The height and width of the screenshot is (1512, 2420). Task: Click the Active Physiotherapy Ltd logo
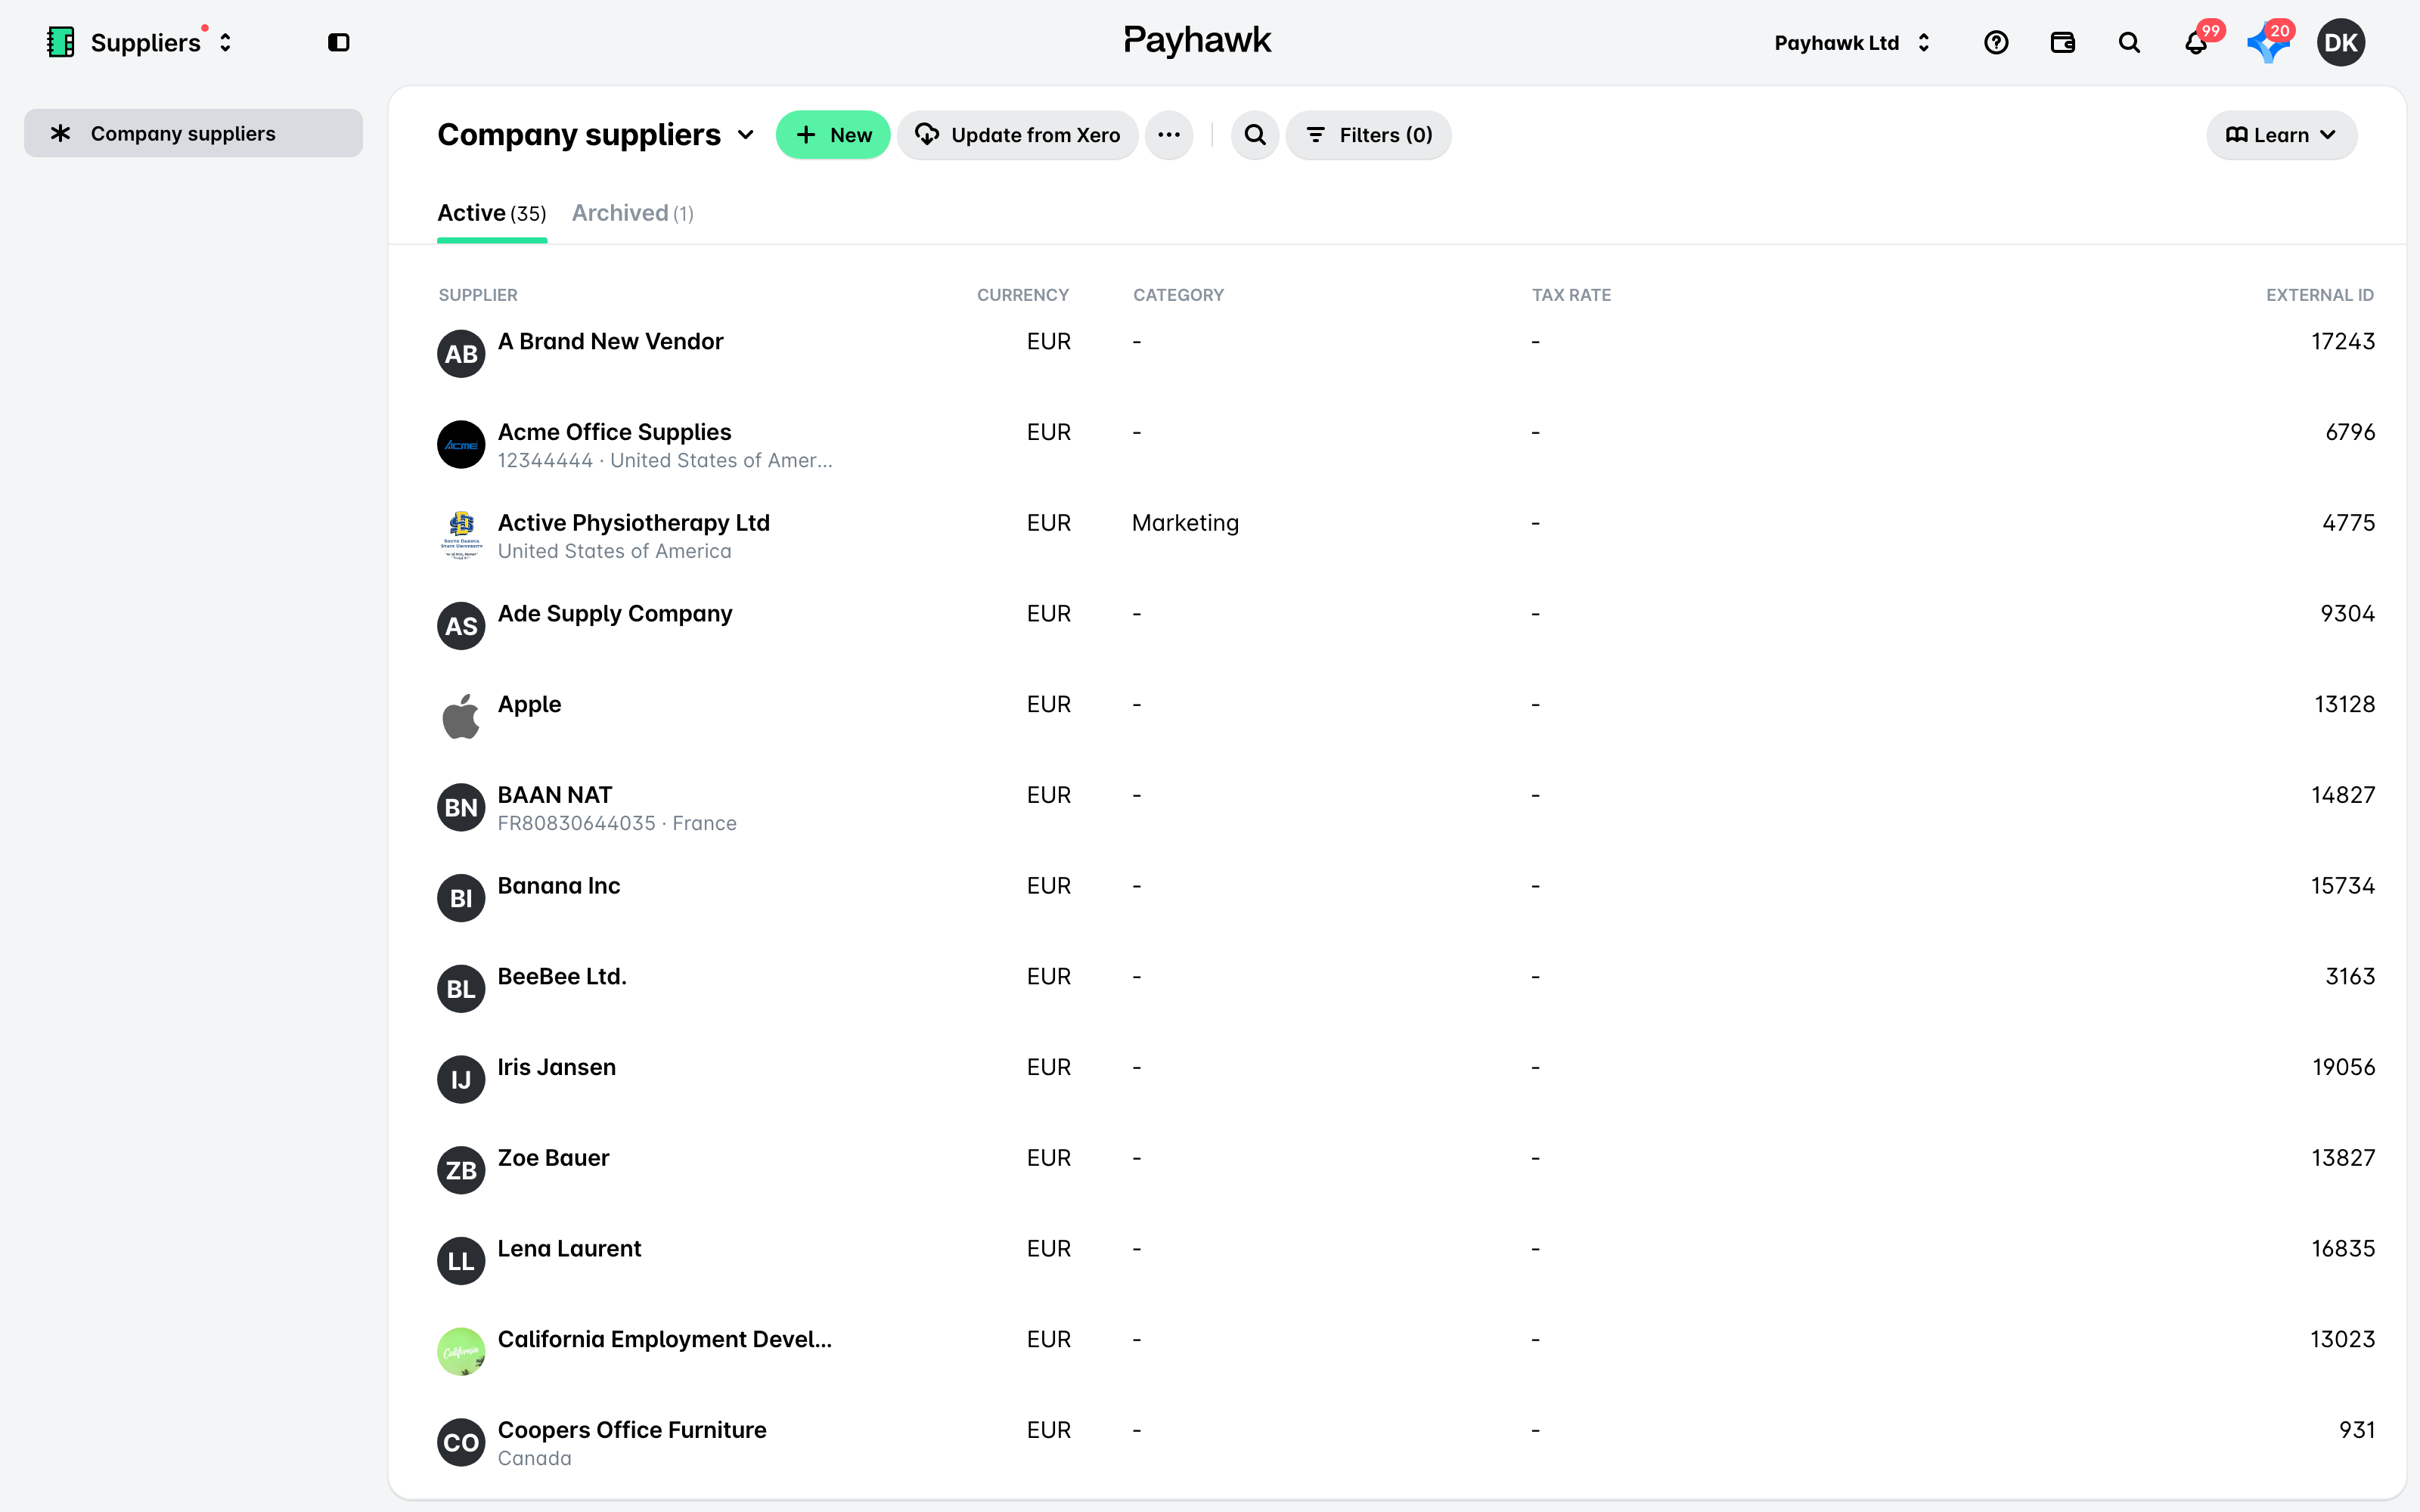(461, 535)
